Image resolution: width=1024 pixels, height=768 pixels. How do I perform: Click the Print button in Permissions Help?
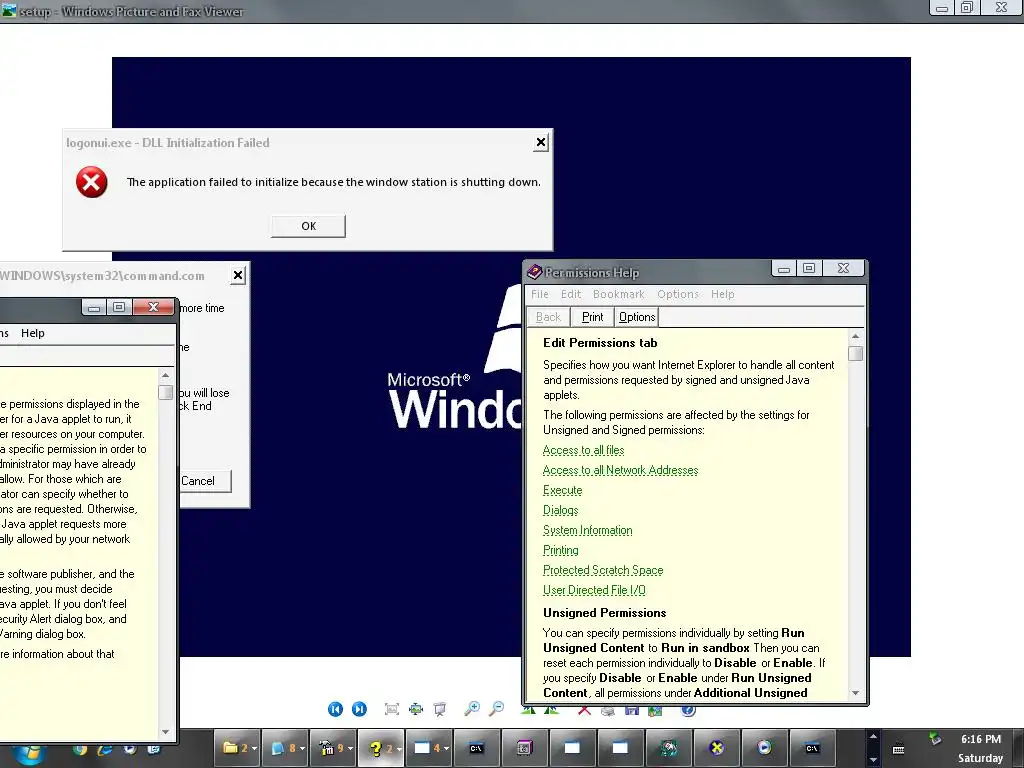(592, 317)
